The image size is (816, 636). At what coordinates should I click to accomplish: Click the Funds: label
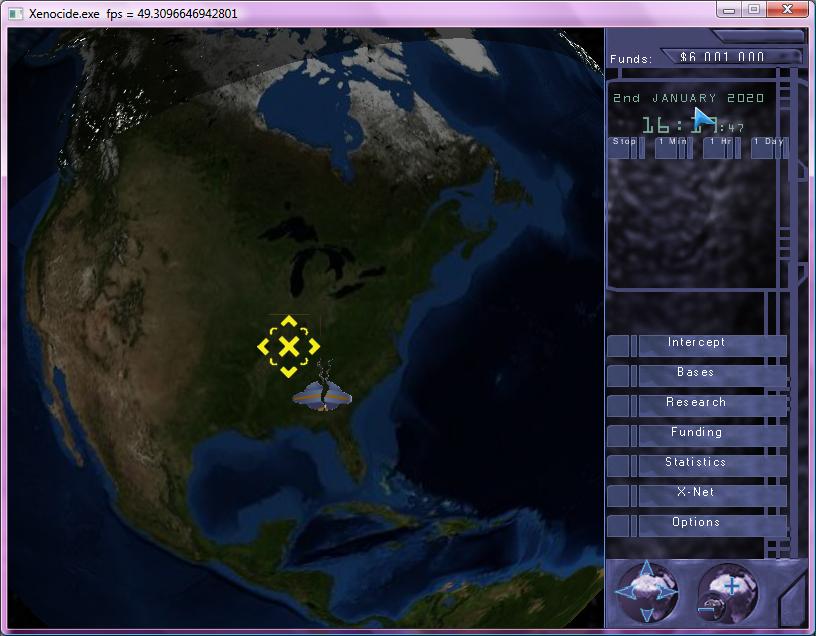coord(631,59)
